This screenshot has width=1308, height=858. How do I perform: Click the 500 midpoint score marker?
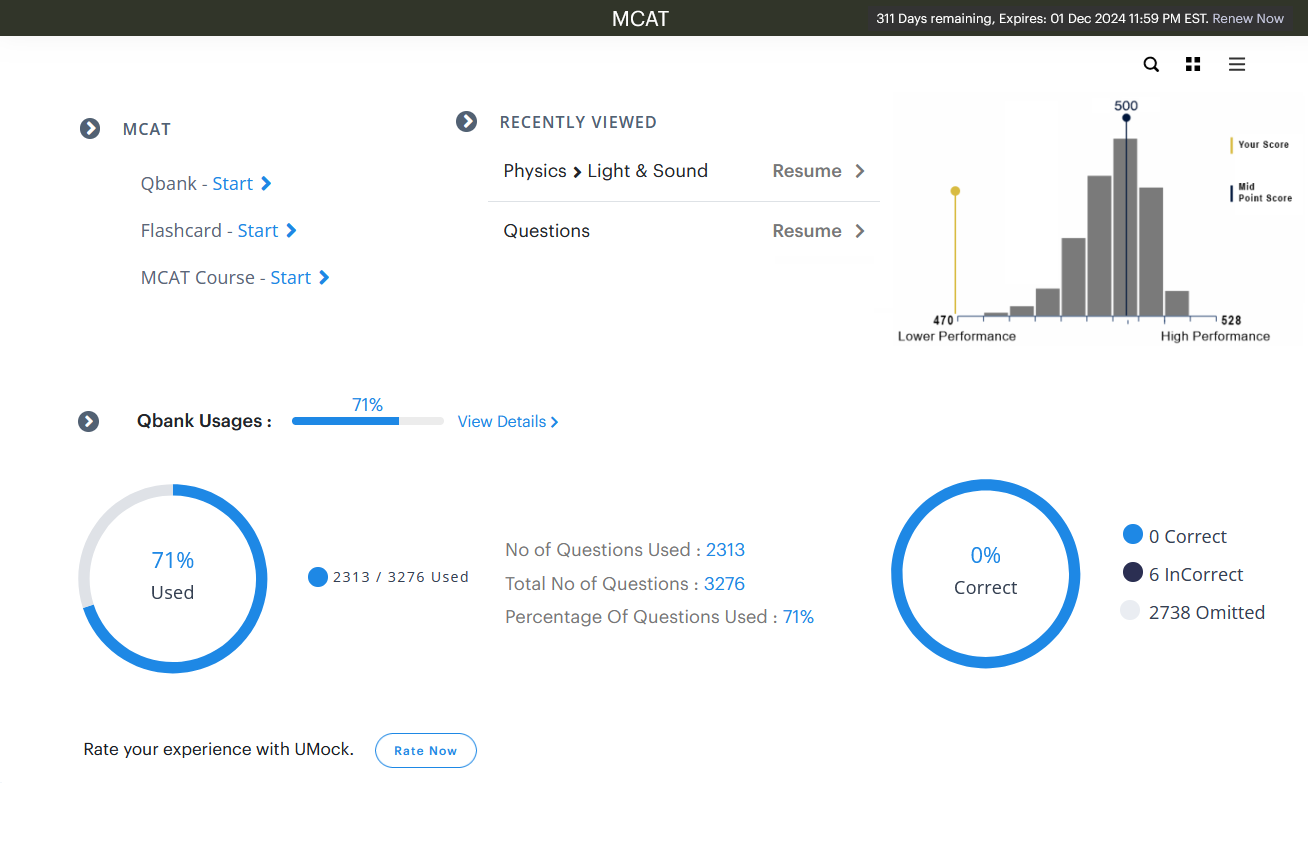(1126, 117)
